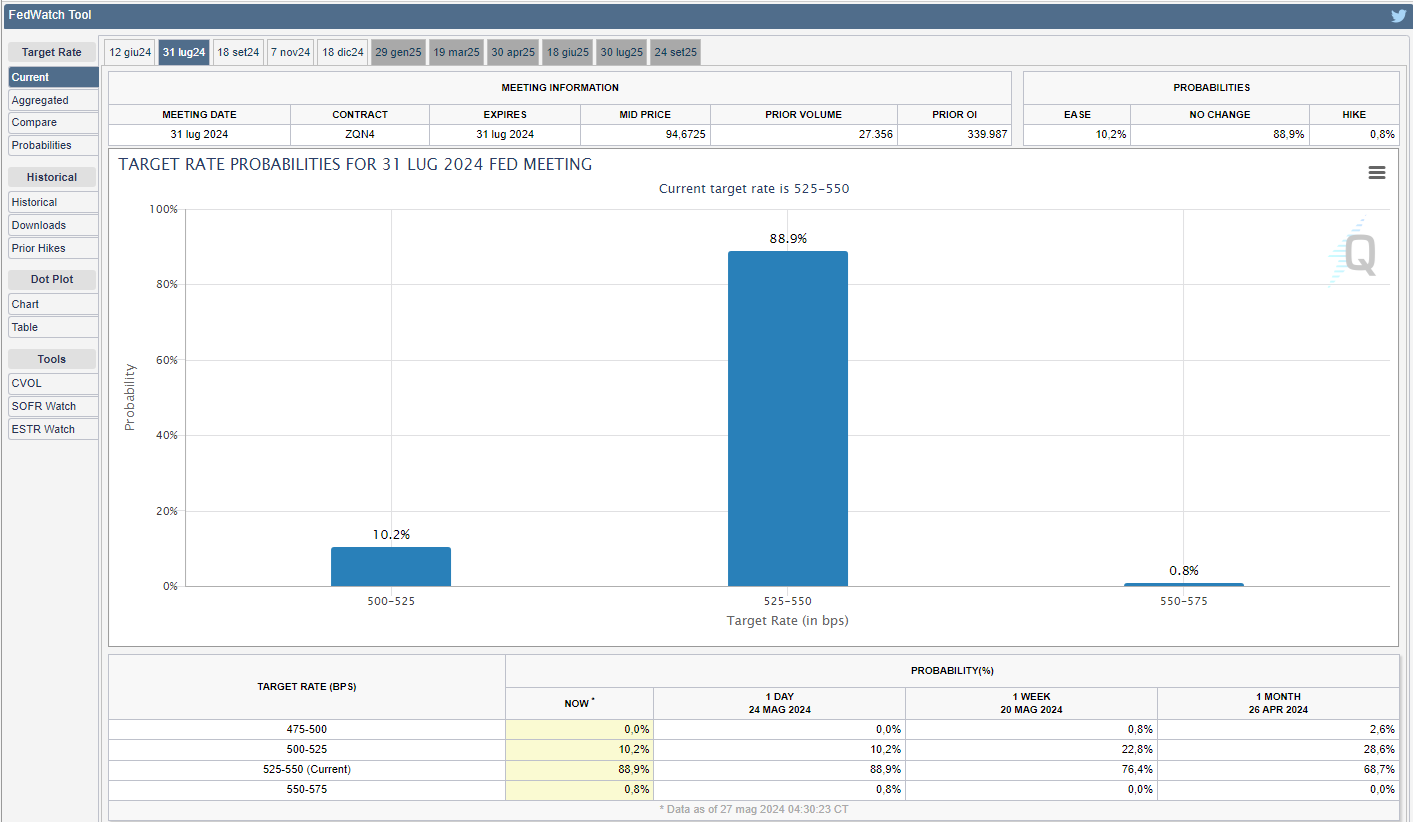The height and width of the screenshot is (822, 1413).
Task: Select the 12 giu24 meeting tab
Action: [130, 52]
